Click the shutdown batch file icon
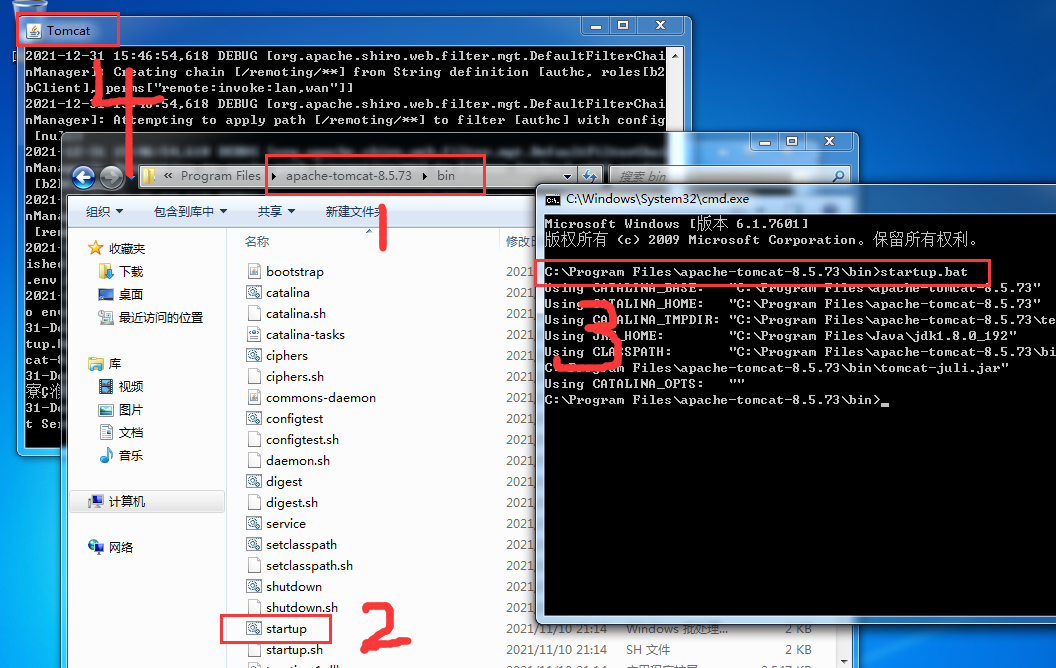1056x668 pixels. 254,587
